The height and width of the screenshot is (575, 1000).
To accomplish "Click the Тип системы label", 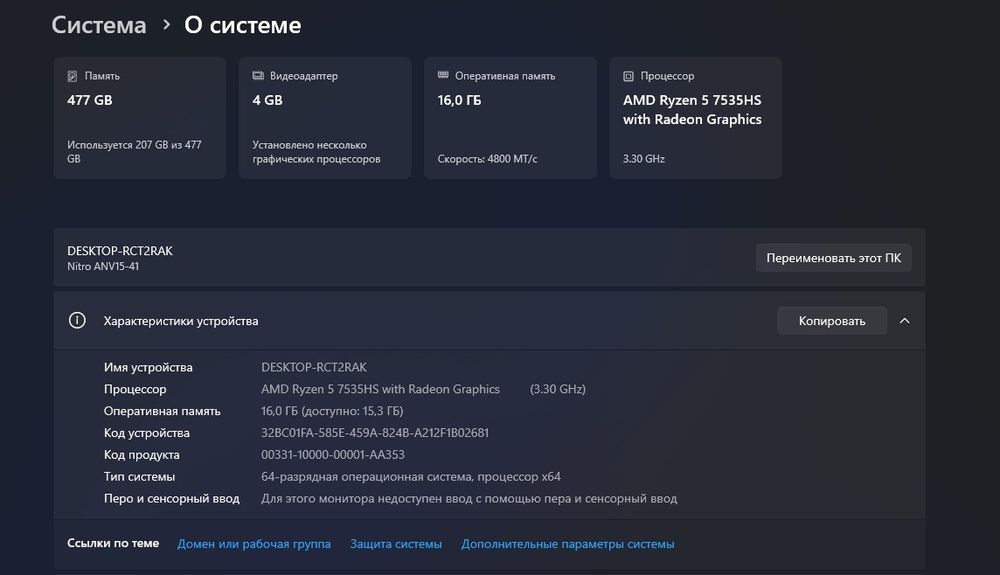I will pyautogui.click(x=139, y=477).
